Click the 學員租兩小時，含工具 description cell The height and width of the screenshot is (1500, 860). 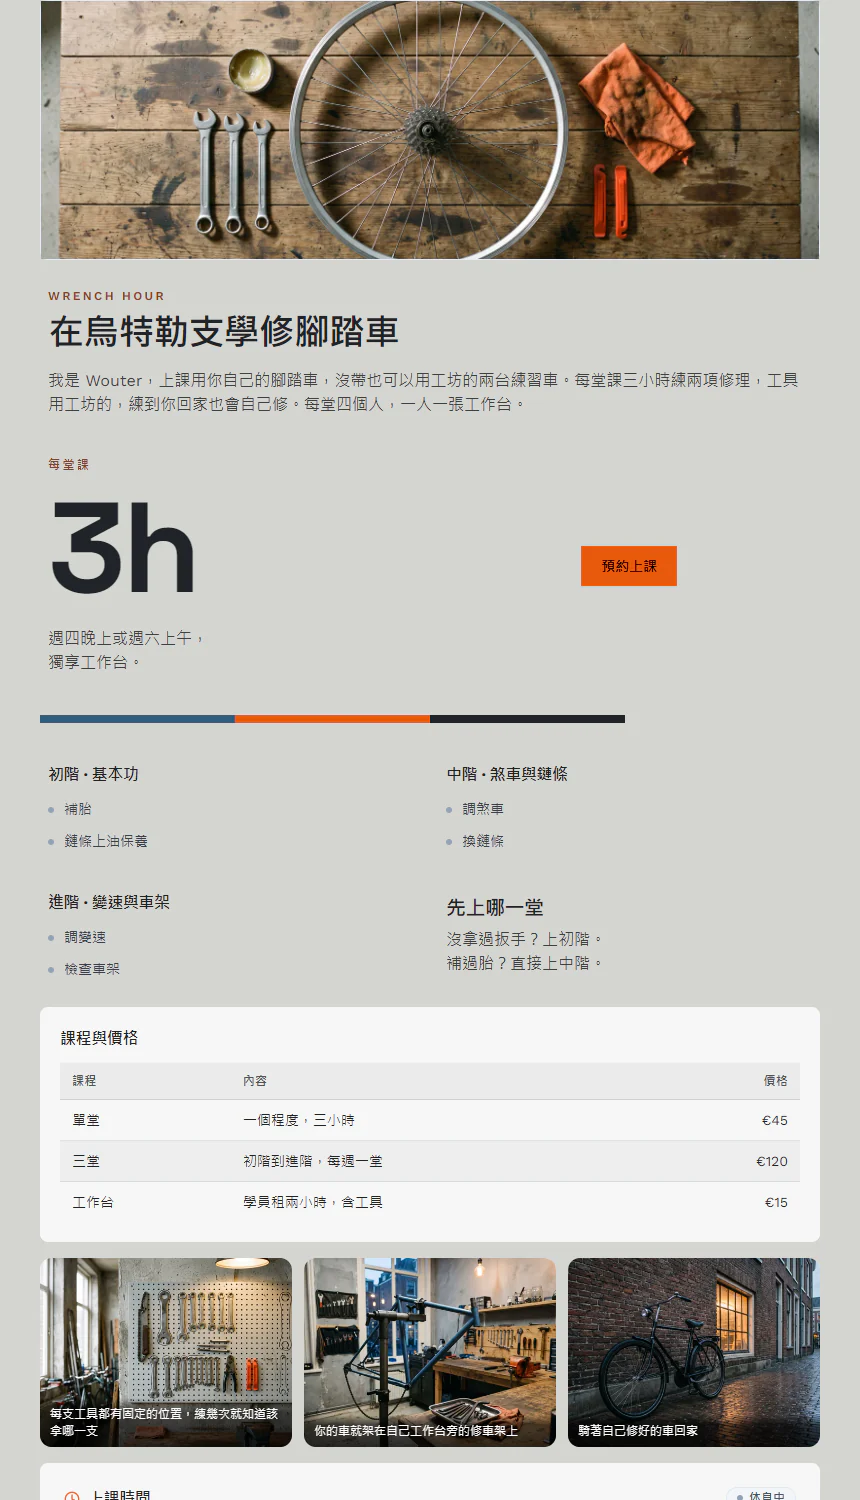(313, 1202)
